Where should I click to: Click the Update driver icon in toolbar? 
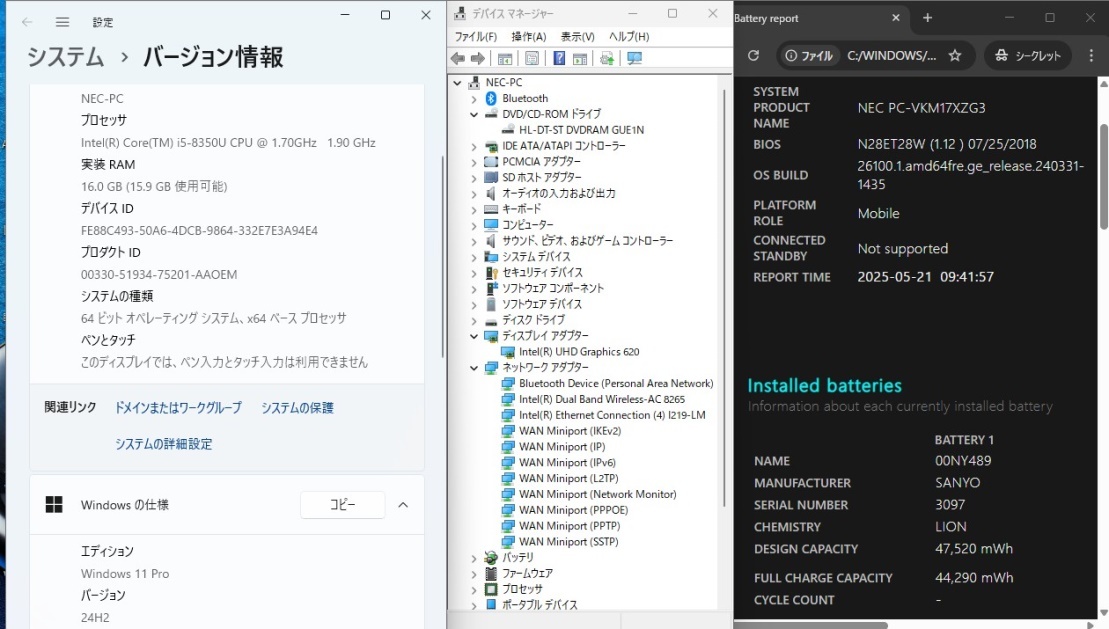tap(607, 59)
